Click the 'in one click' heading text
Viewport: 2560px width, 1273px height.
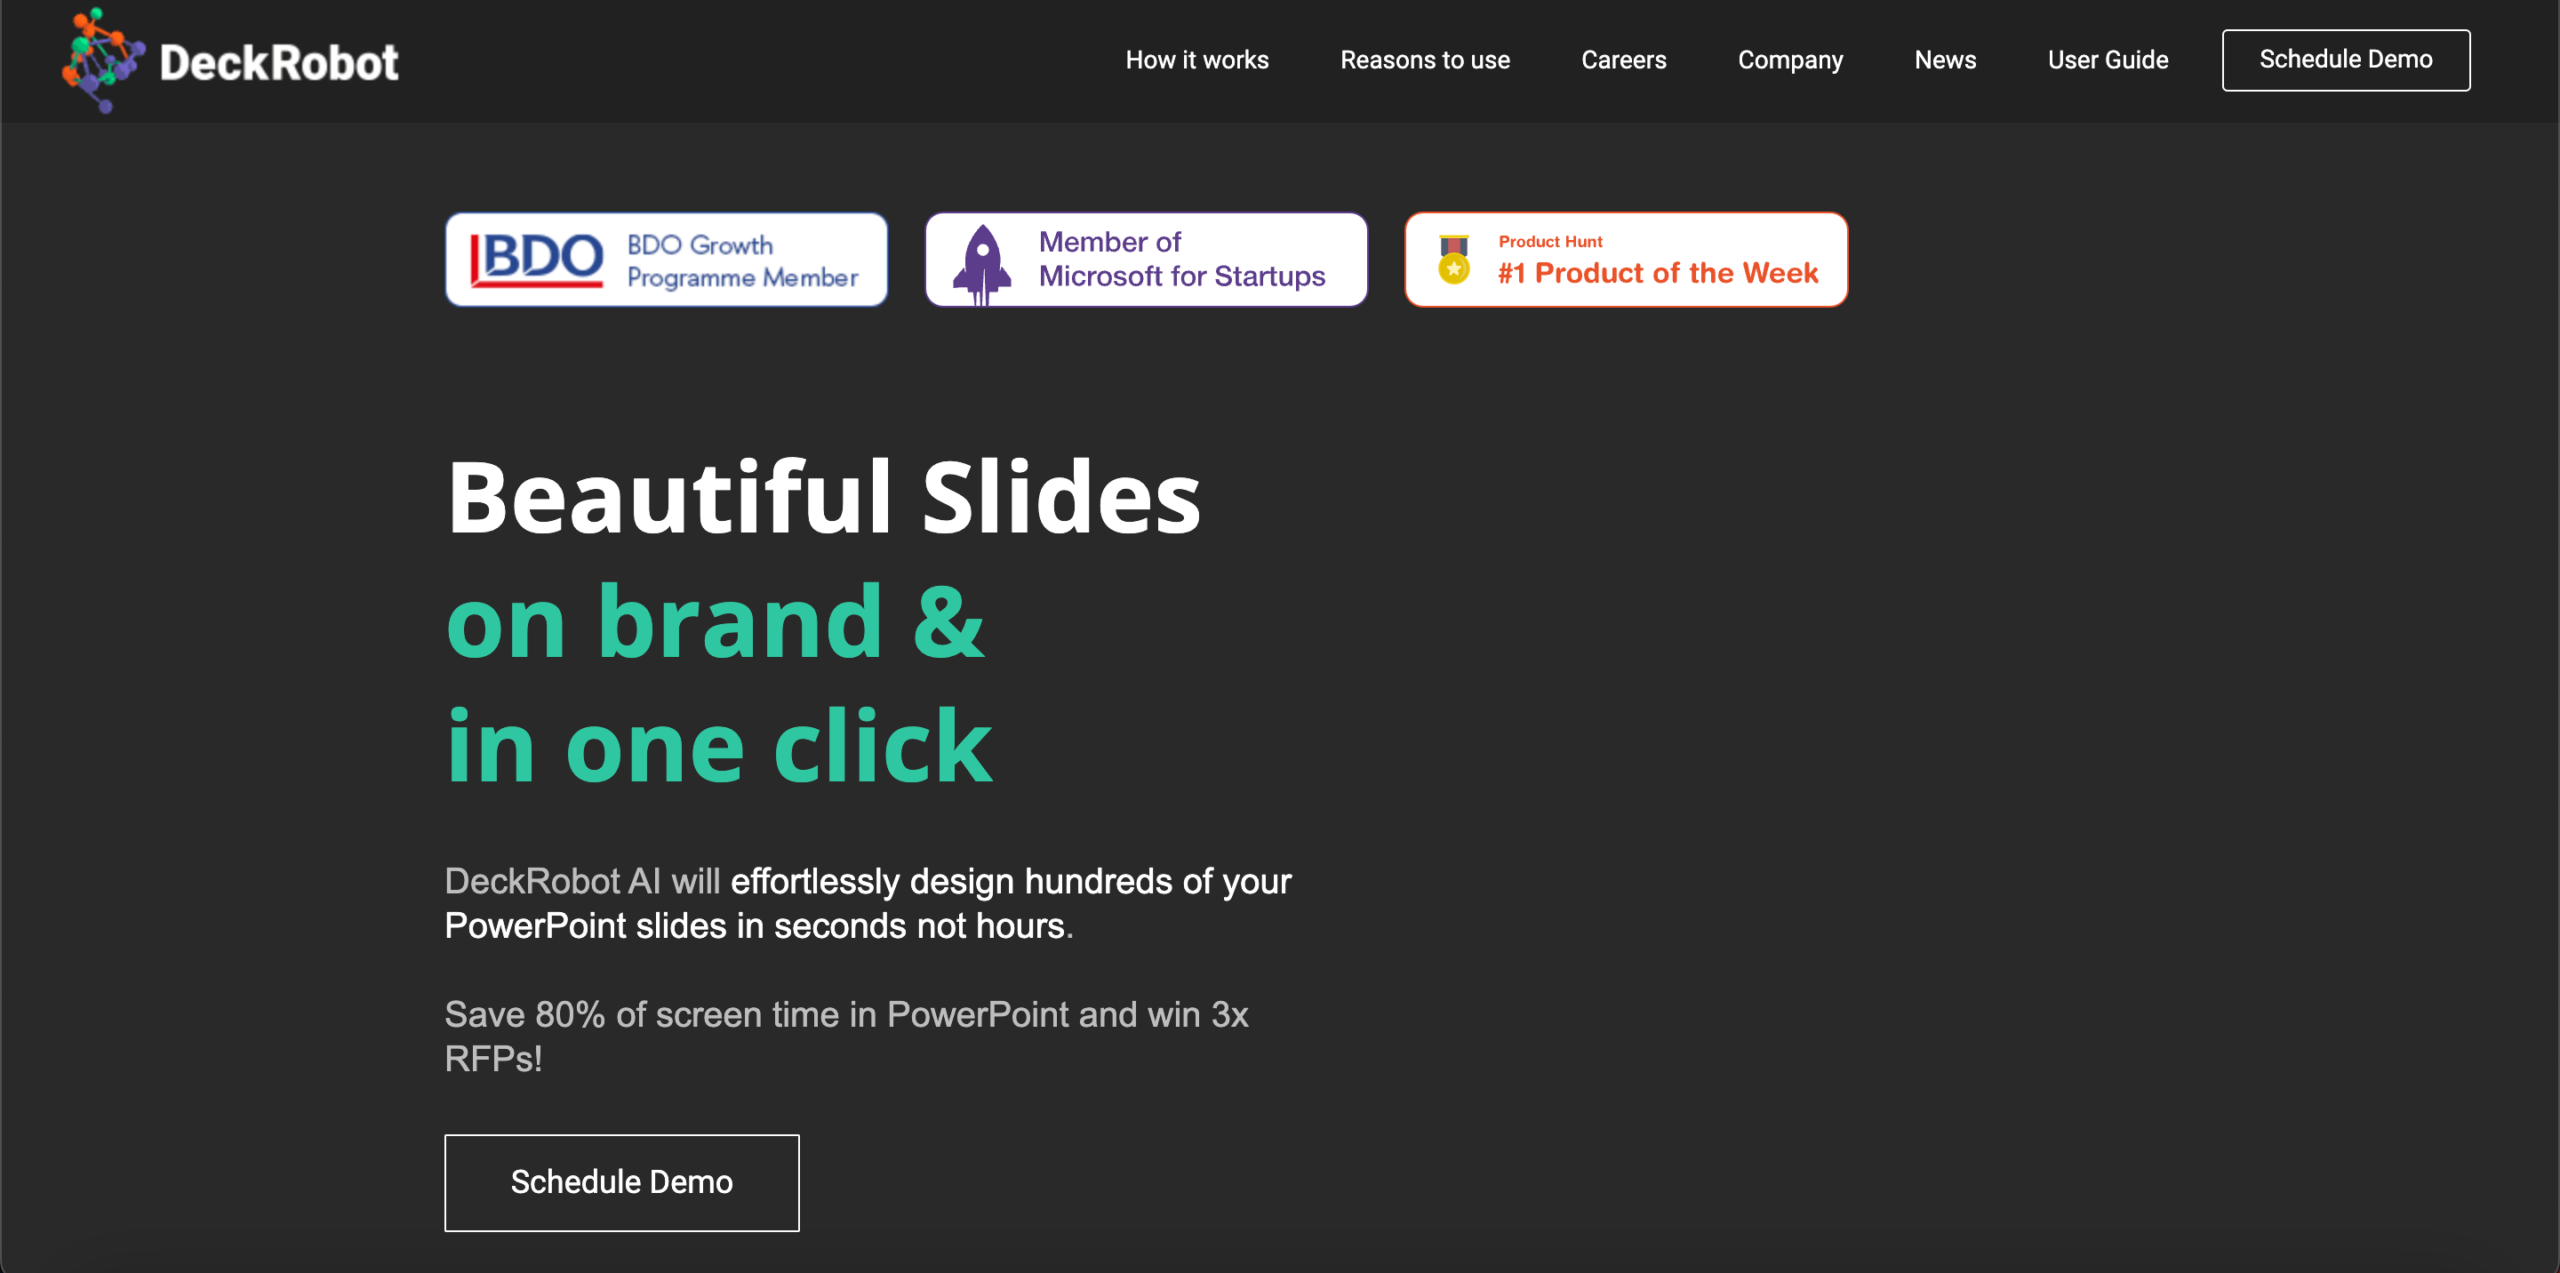[x=719, y=746]
